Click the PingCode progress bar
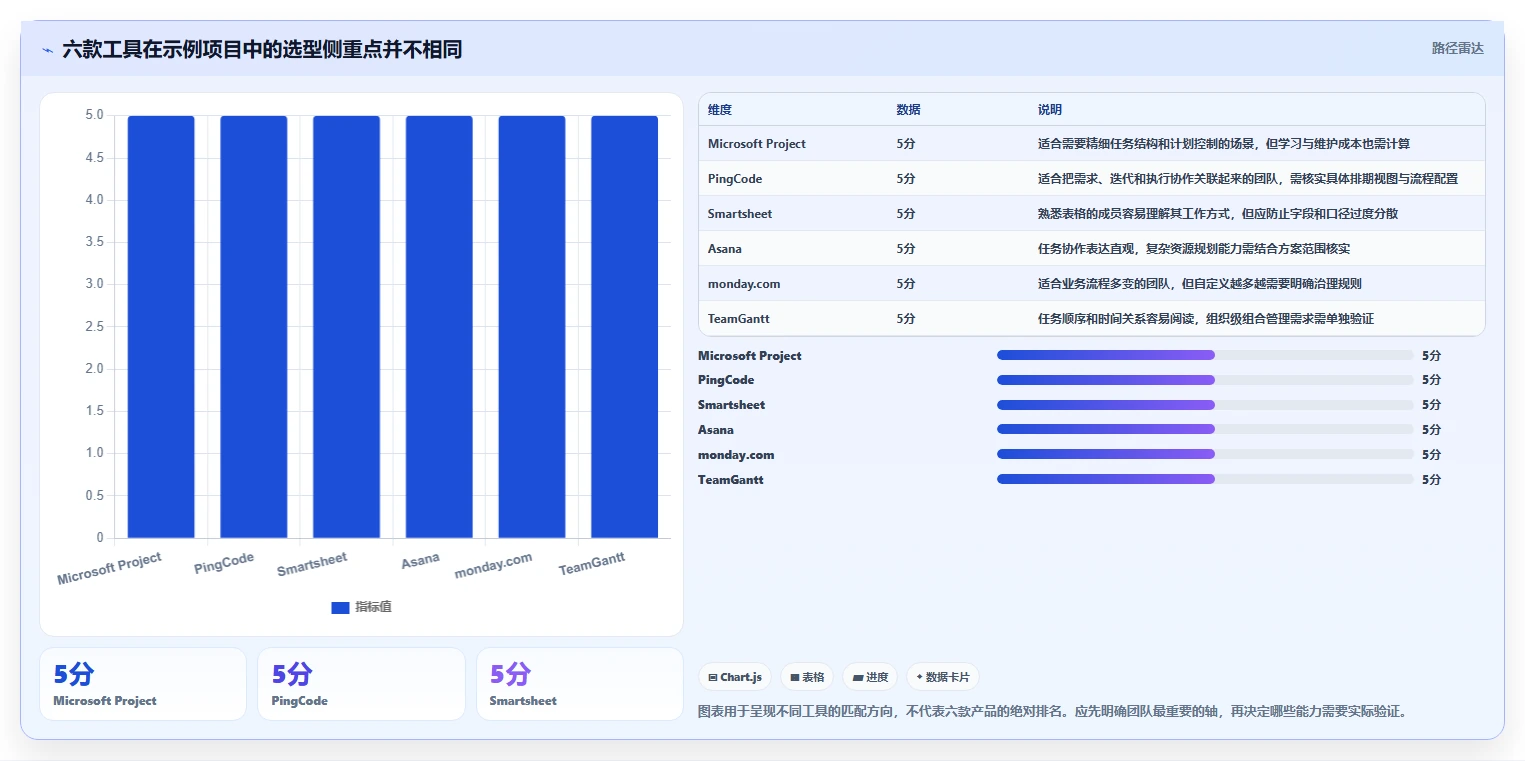Image resolution: width=1525 pixels, height=761 pixels. point(1205,380)
